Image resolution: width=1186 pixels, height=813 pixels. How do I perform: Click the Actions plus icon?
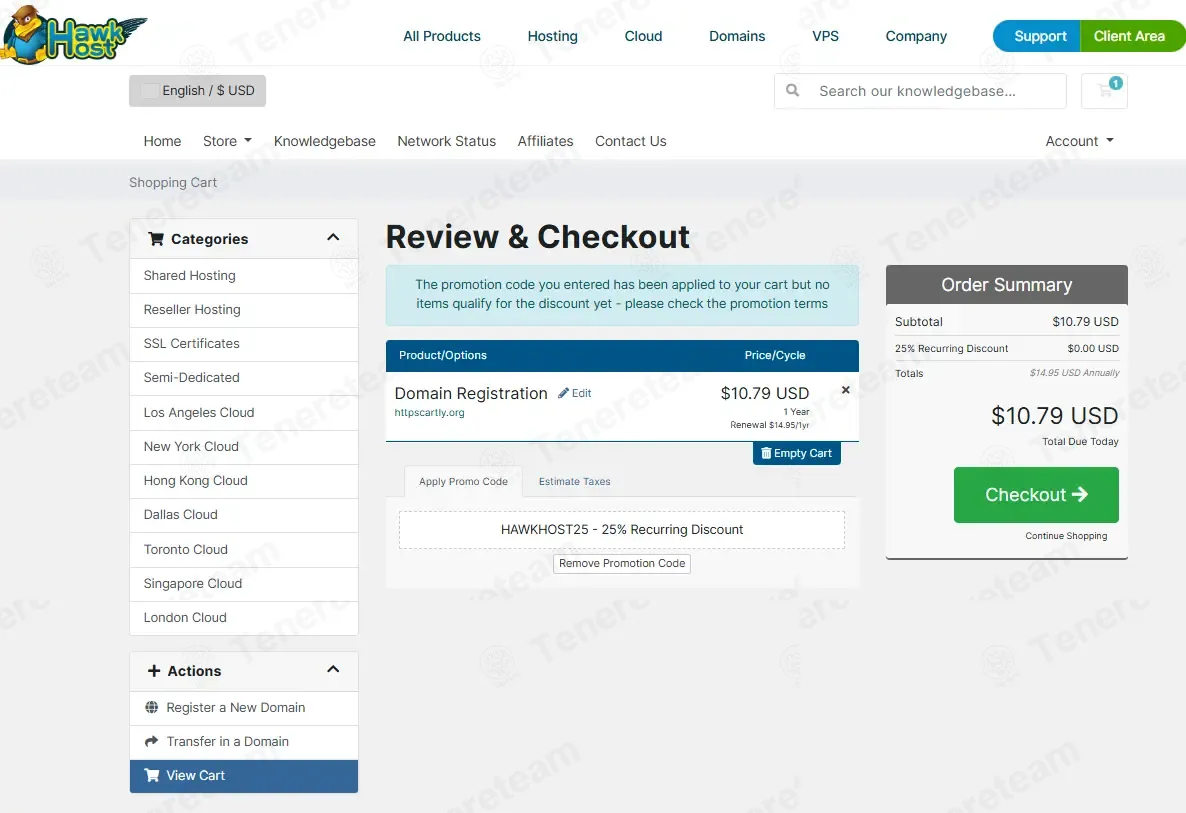(154, 671)
